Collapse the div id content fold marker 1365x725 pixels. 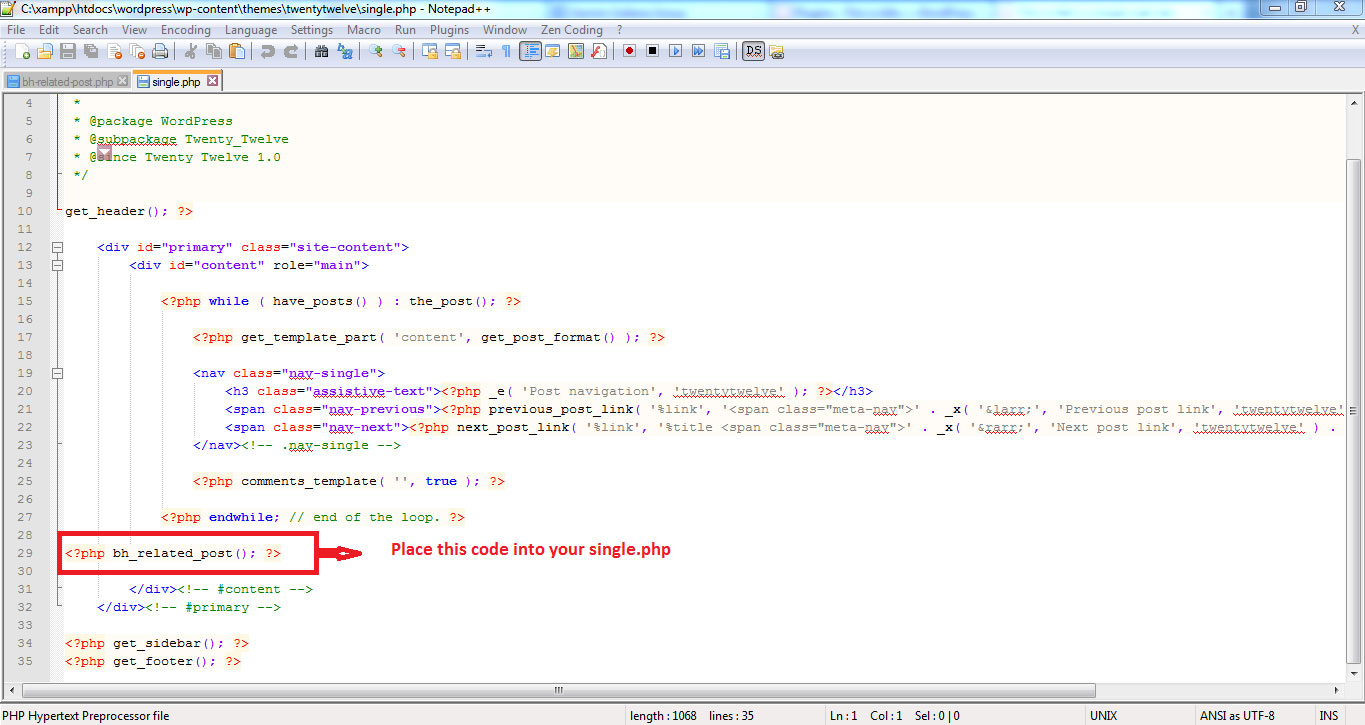coord(57,265)
